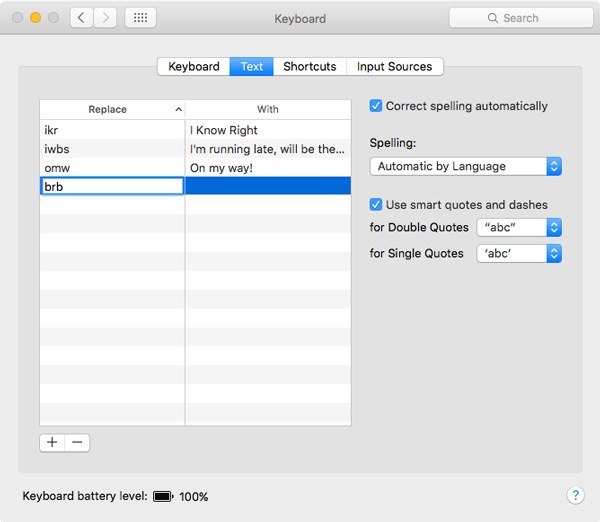The height and width of the screenshot is (522, 600).
Task: Click the 'Keyboard battery level:' label
Action: point(85,496)
